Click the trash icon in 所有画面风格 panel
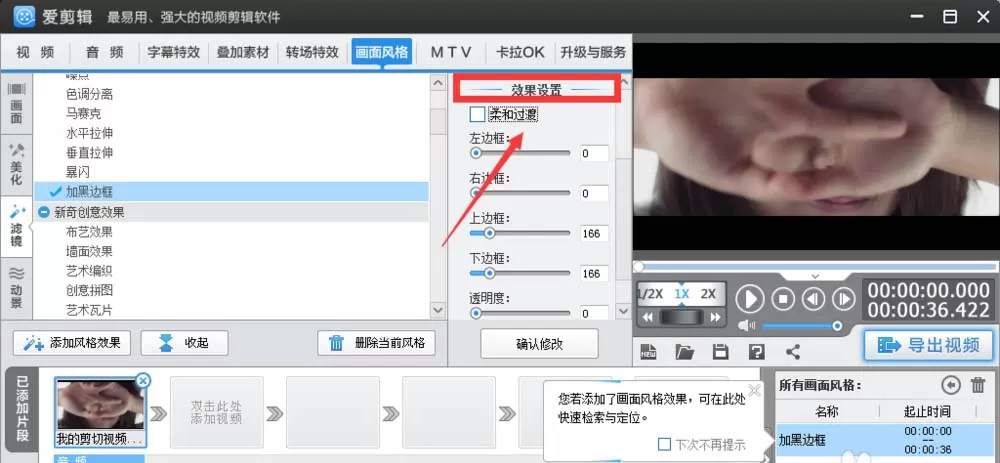This screenshot has width=1000, height=463. point(978,385)
